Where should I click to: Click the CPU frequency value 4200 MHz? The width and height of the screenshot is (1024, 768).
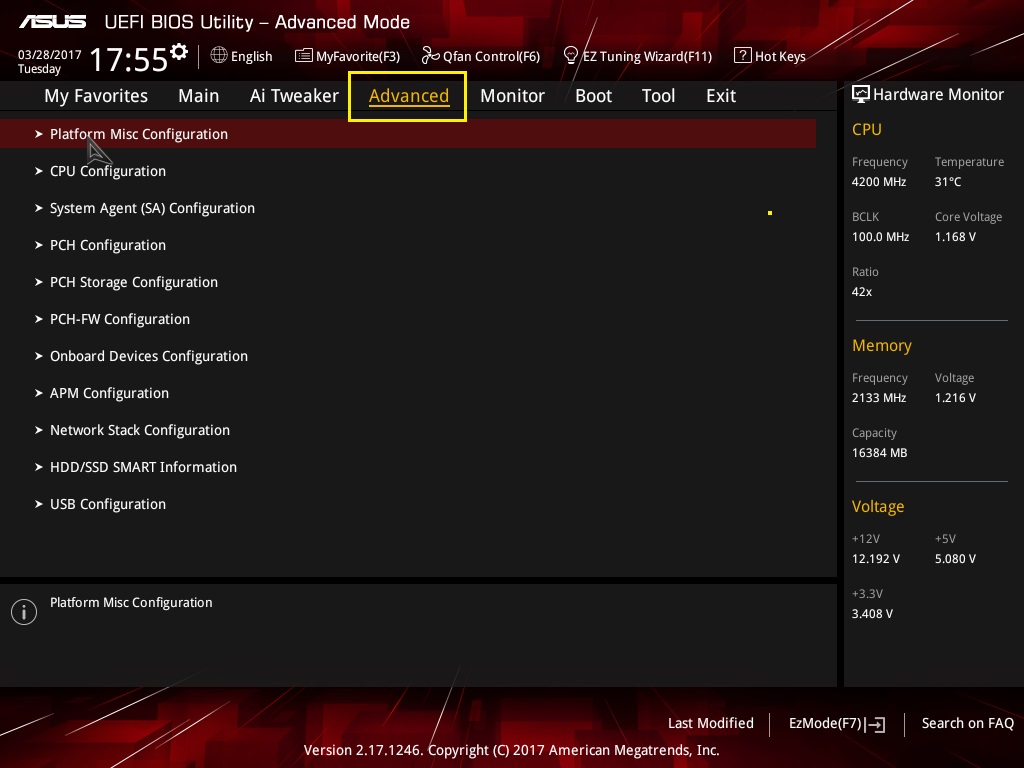click(879, 182)
